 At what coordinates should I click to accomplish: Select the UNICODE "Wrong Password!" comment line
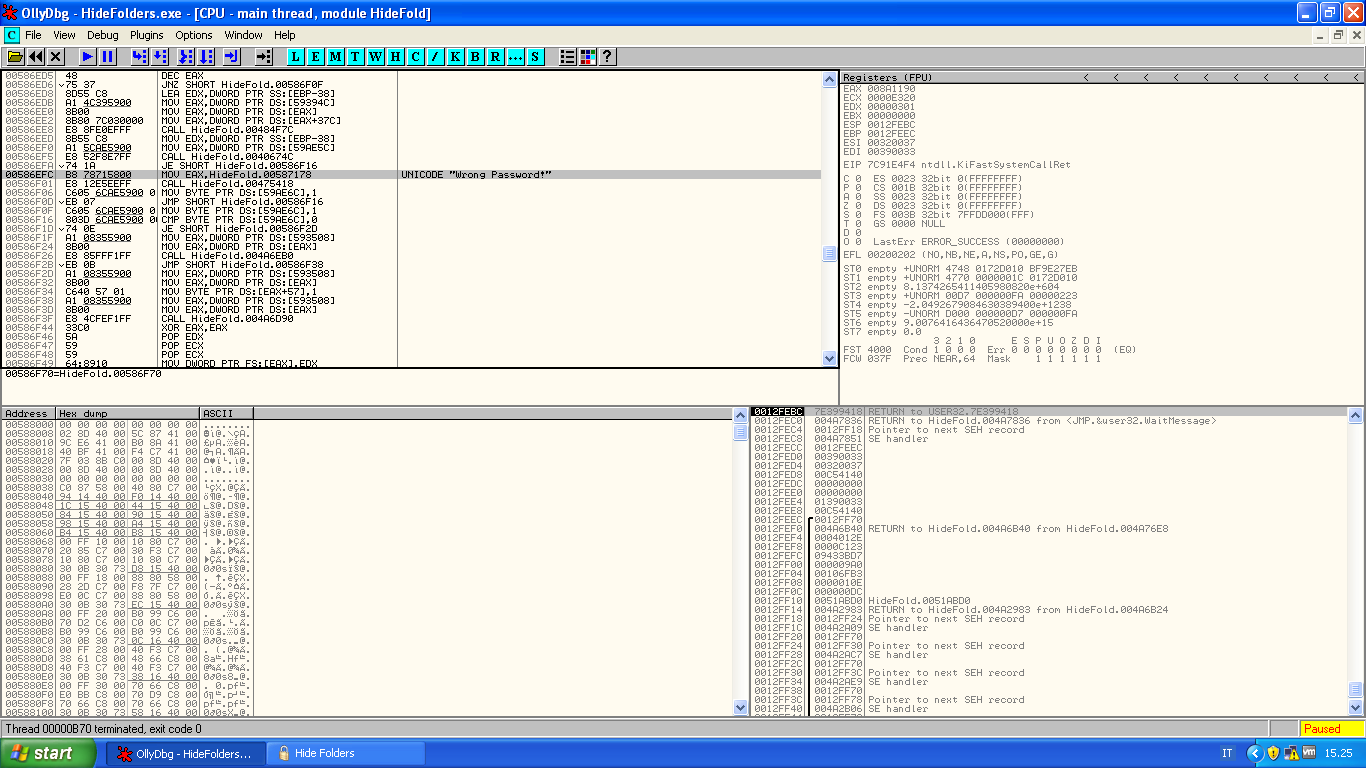coord(478,175)
